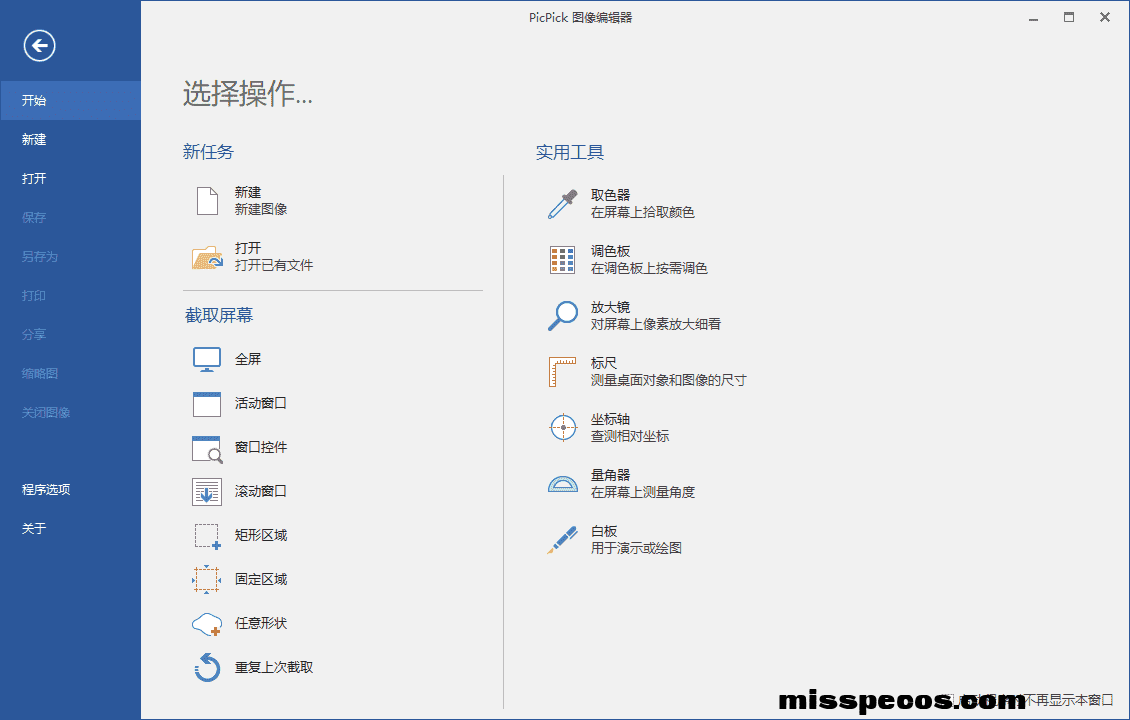
Task: Select the New blank image icon (新建图像)
Action: [208, 201]
